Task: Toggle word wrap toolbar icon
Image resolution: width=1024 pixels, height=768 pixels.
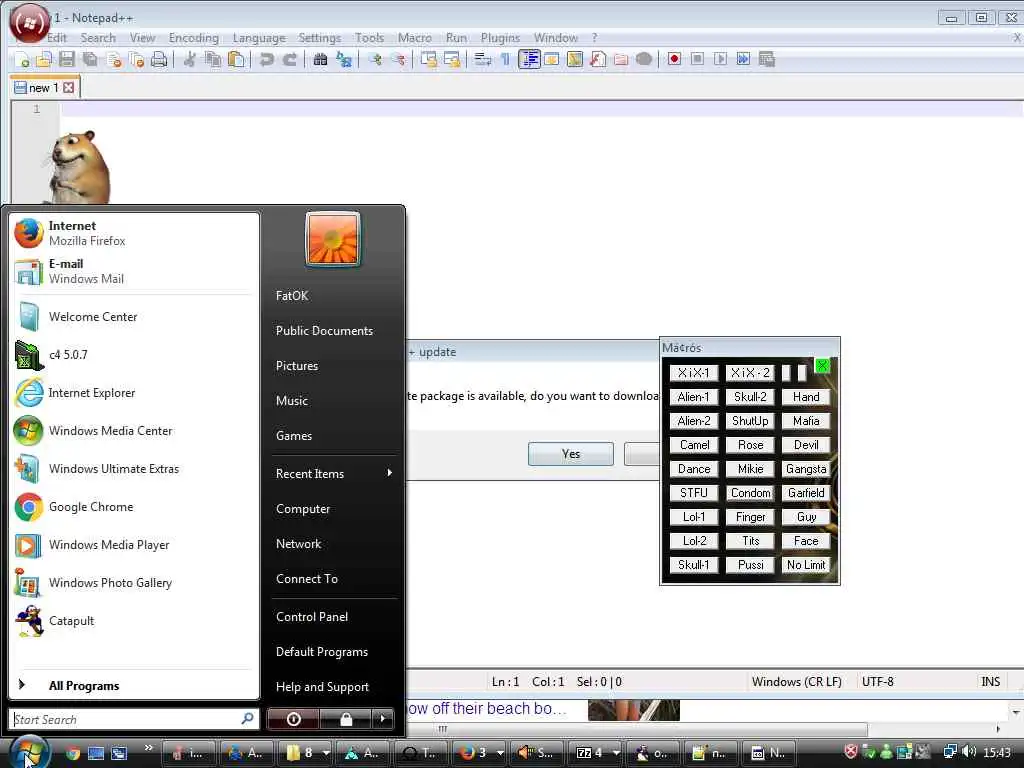Action: pyautogui.click(x=483, y=60)
